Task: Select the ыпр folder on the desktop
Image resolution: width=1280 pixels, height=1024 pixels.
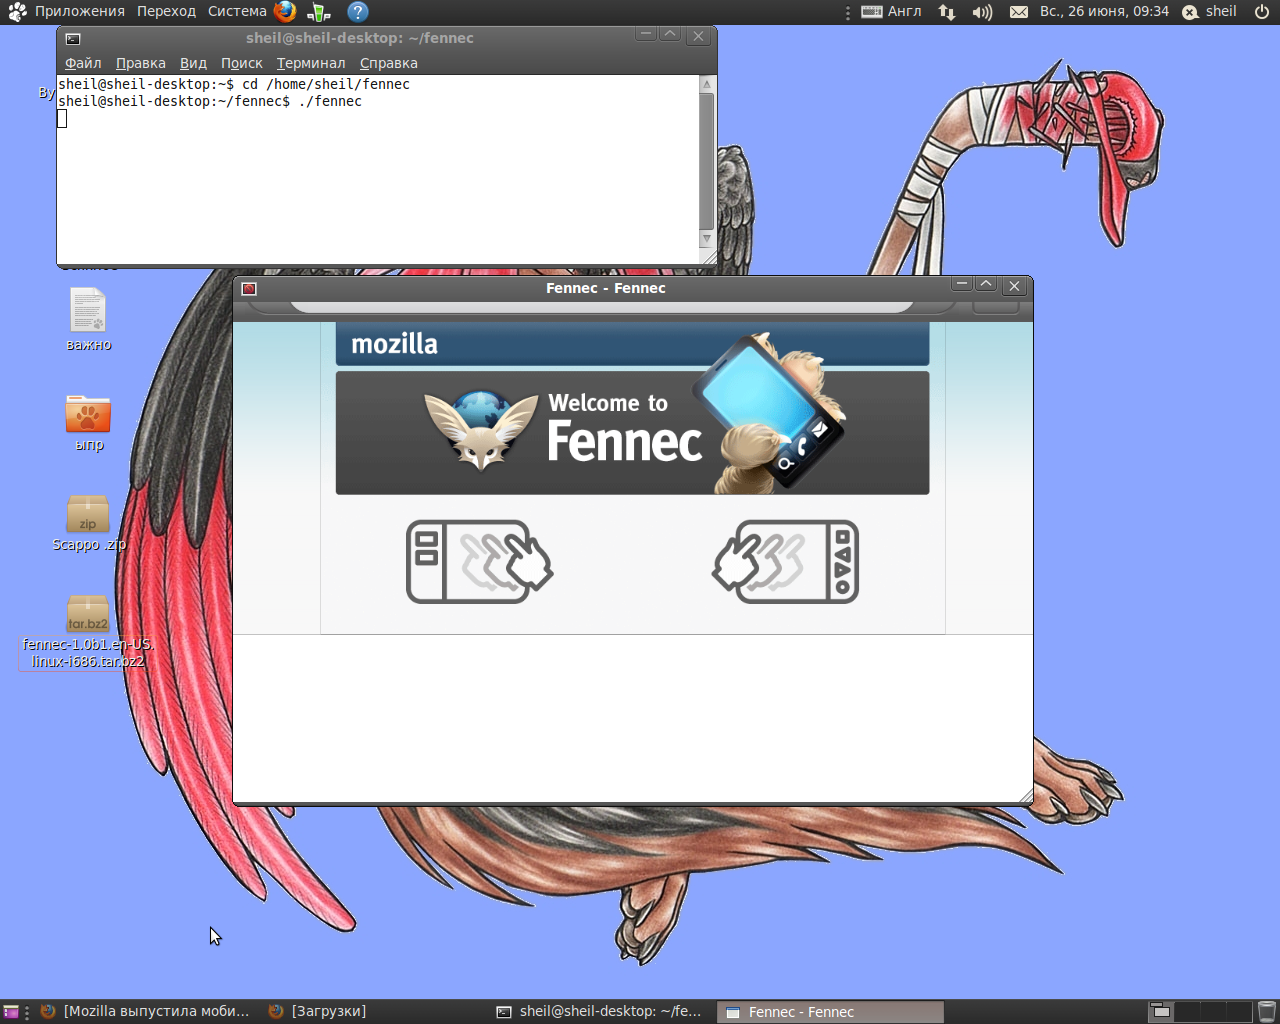Action: (88, 422)
